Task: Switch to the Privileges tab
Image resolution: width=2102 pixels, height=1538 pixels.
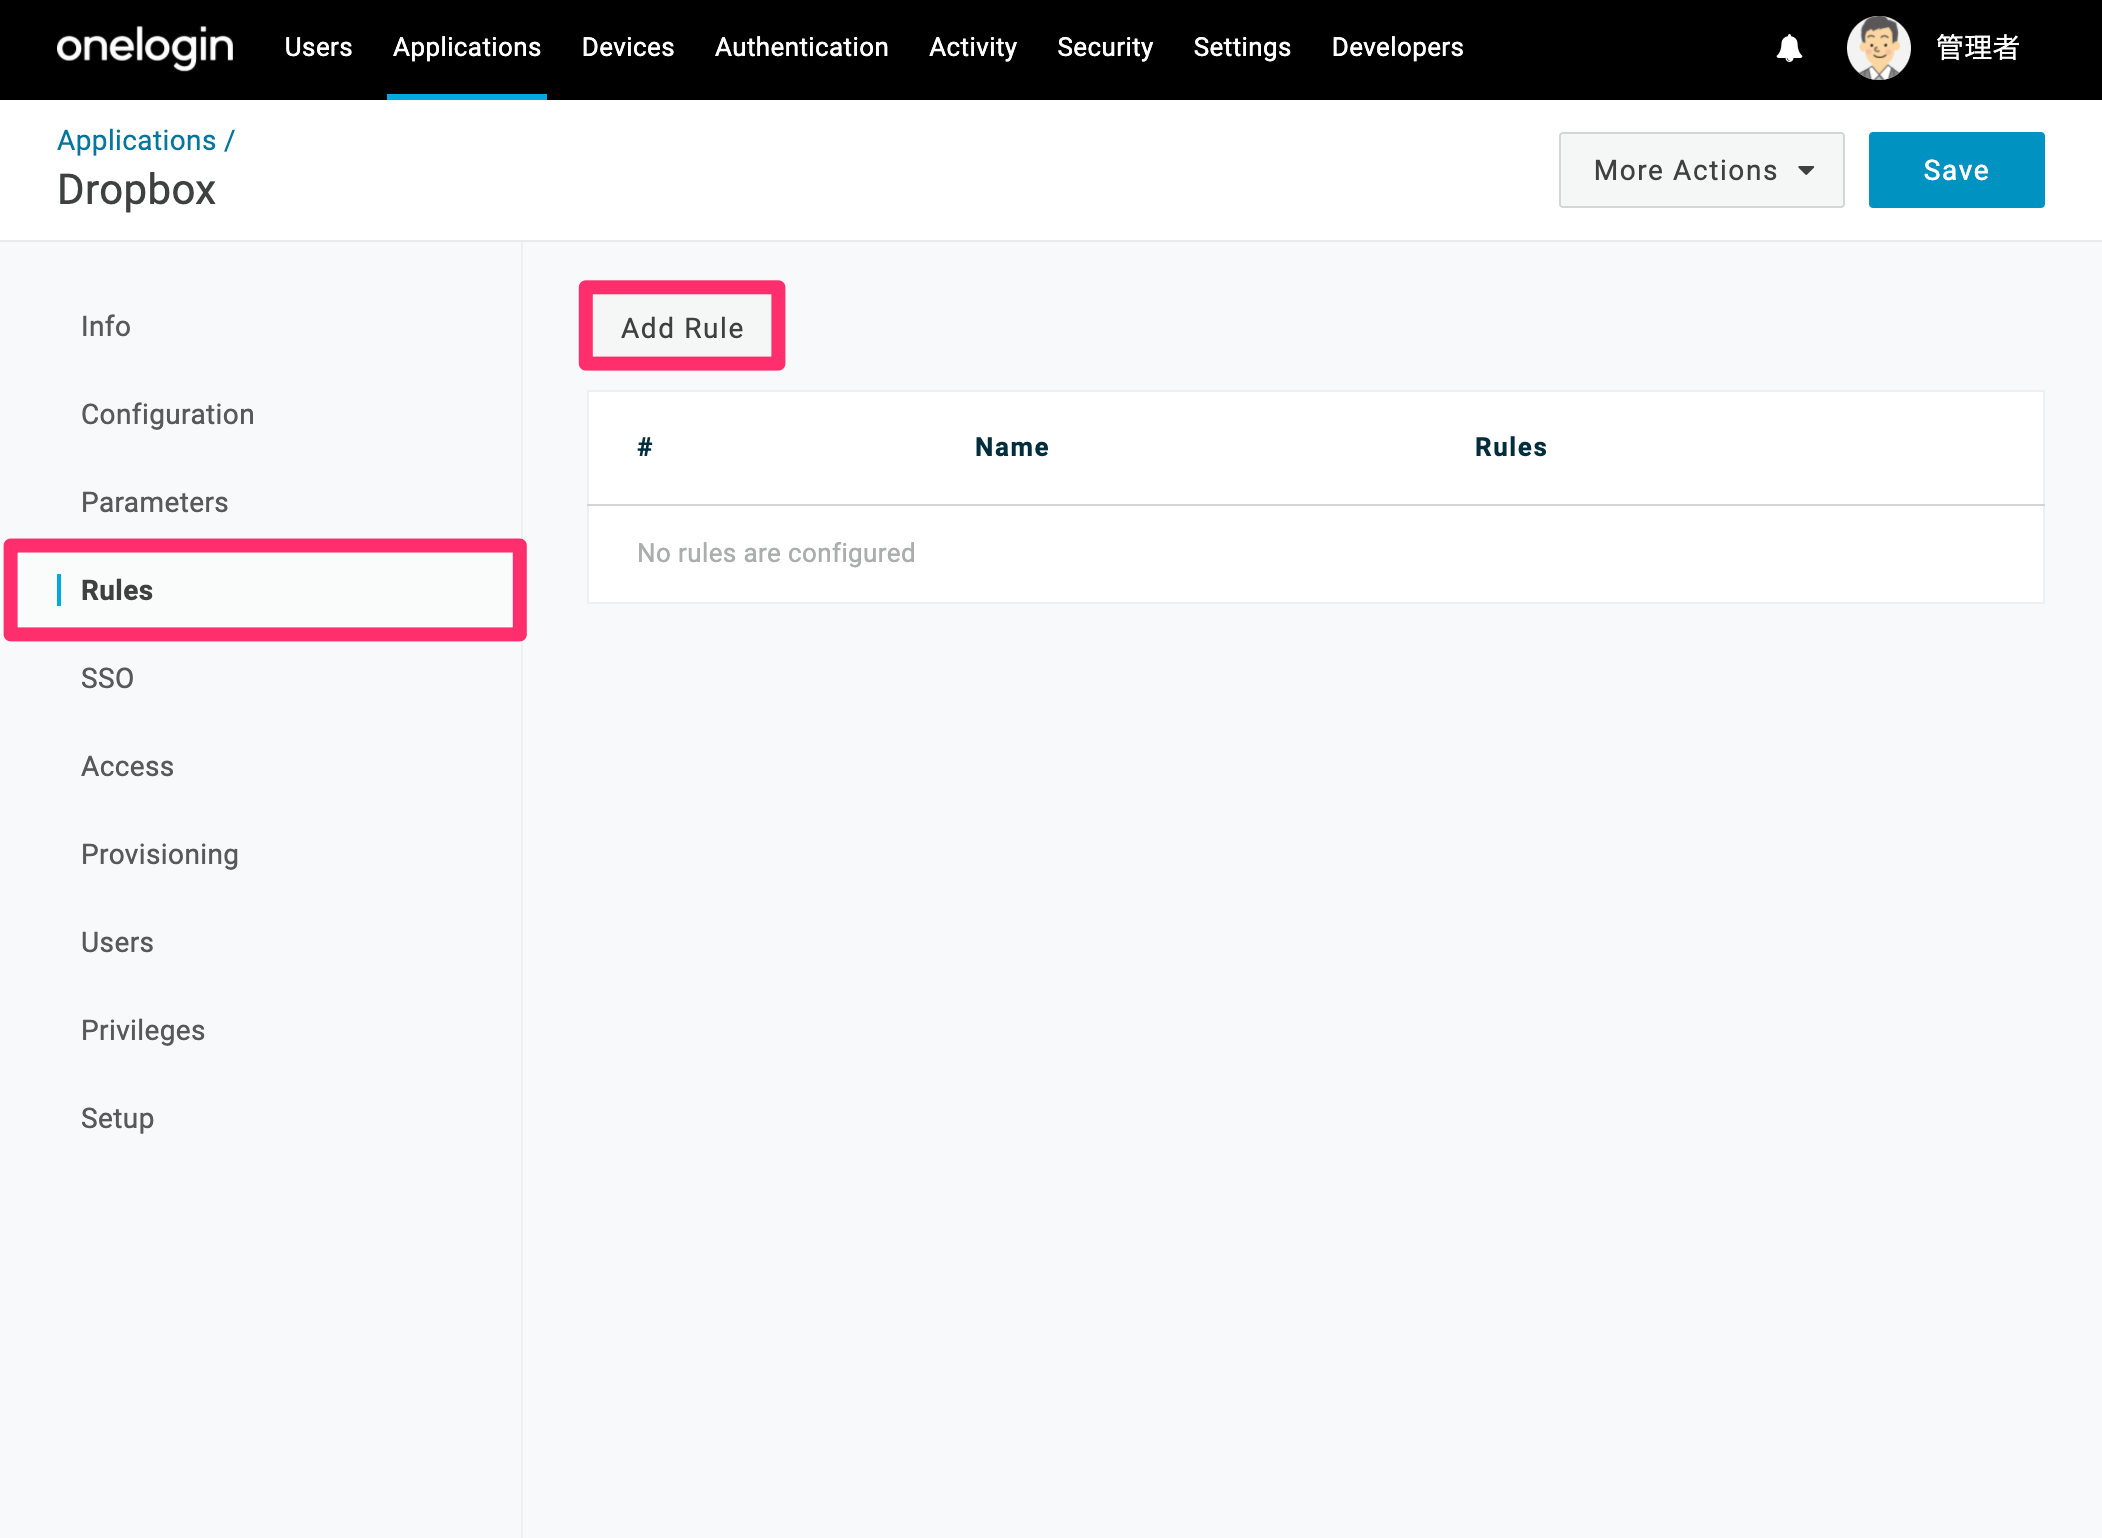Action: (x=143, y=1030)
